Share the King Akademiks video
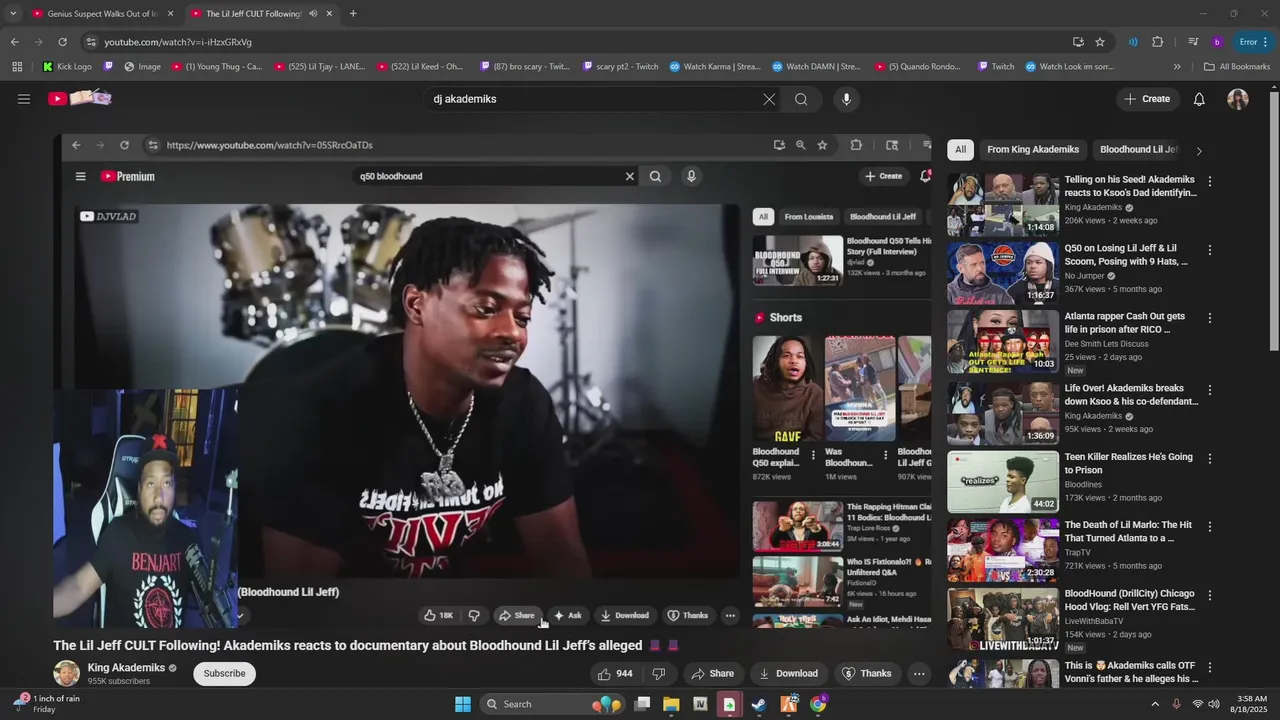 click(x=713, y=674)
